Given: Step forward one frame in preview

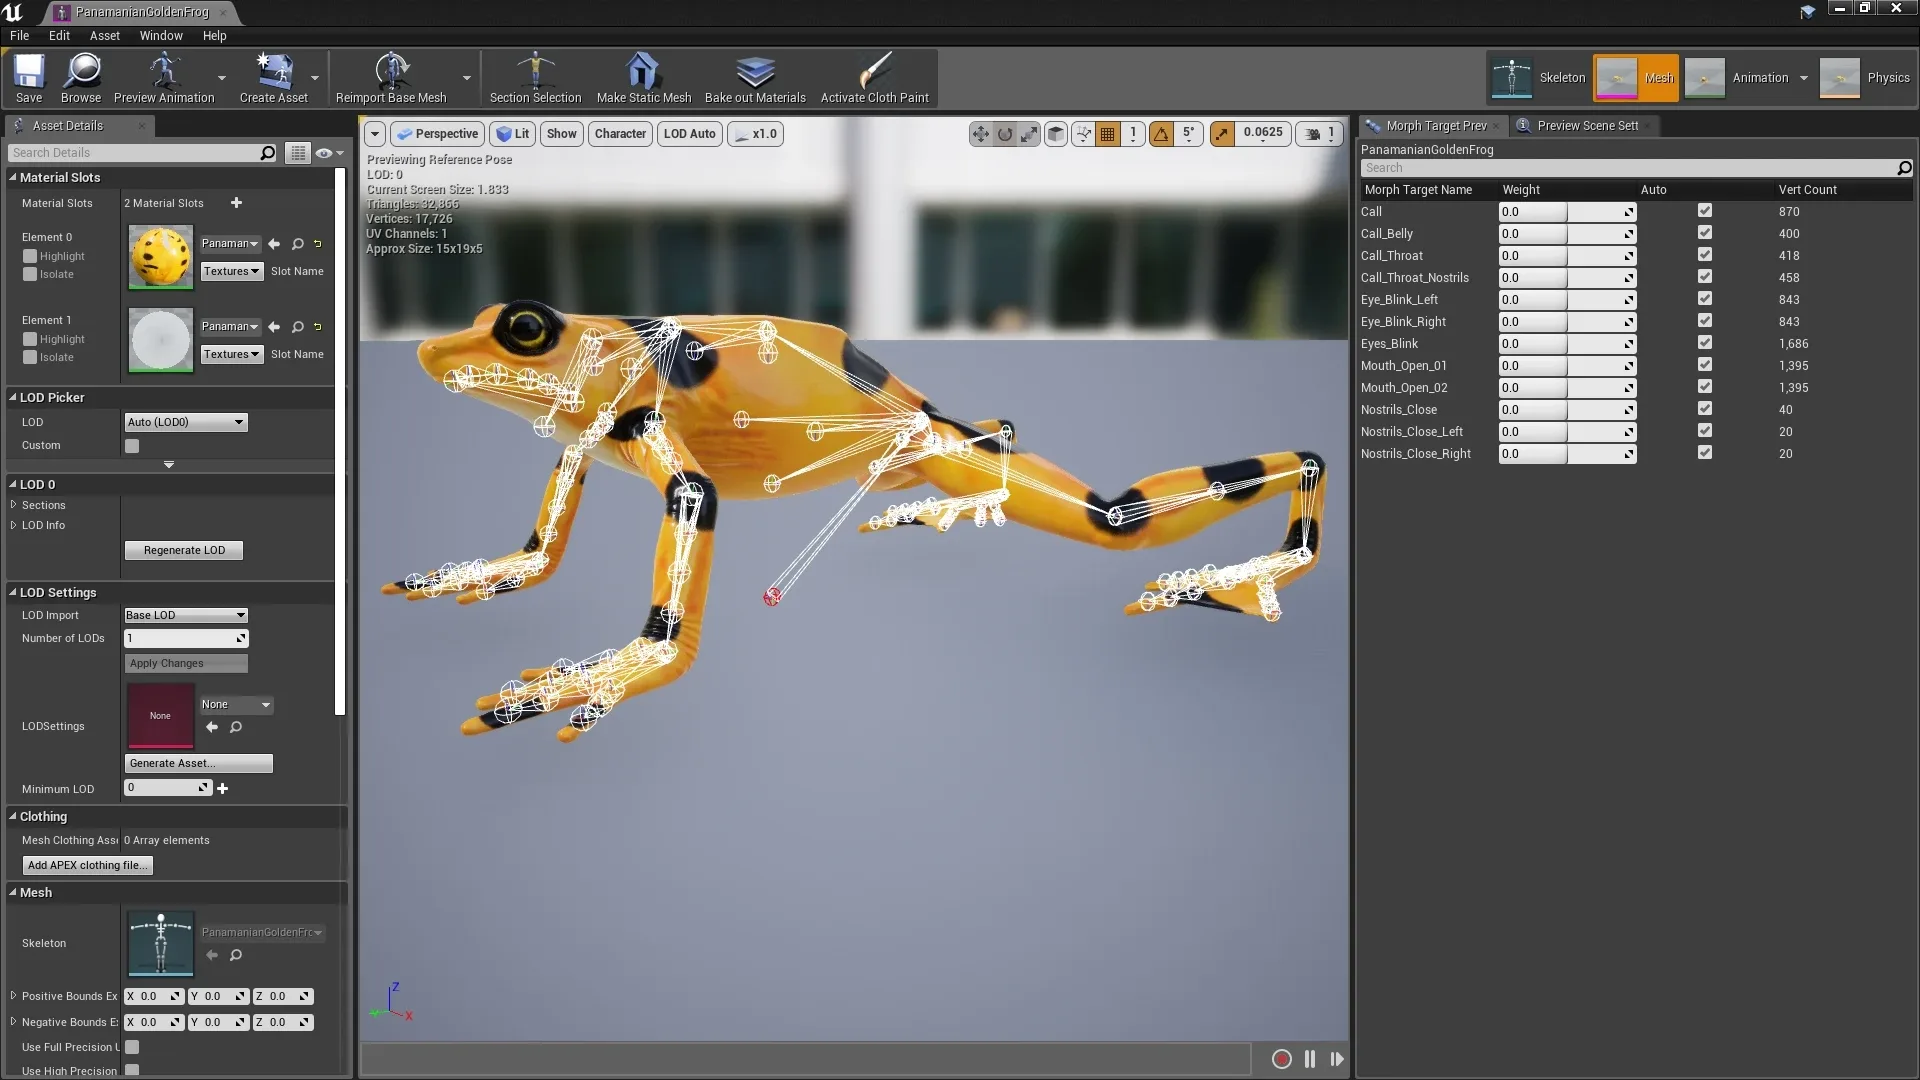Looking at the screenshot, I should point(1337,1059).
